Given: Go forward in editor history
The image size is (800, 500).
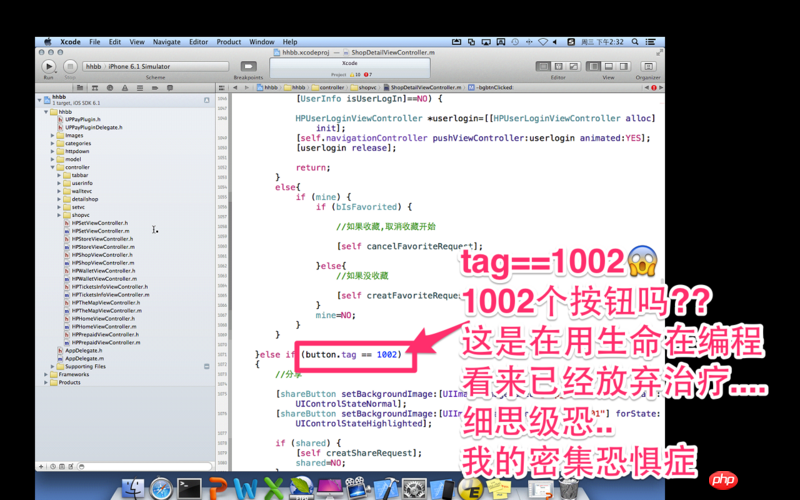Looking at the screenshot, I should 246,88.
